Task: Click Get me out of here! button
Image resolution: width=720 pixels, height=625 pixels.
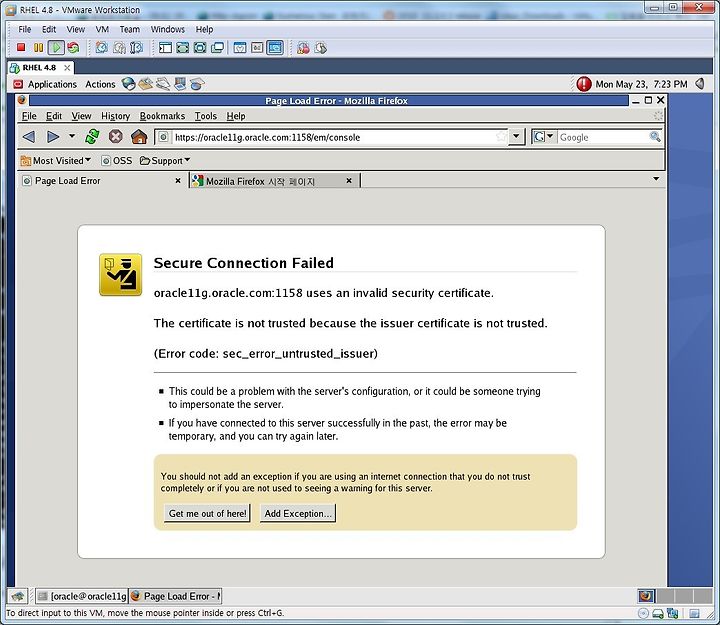Action: pos(207,513)
